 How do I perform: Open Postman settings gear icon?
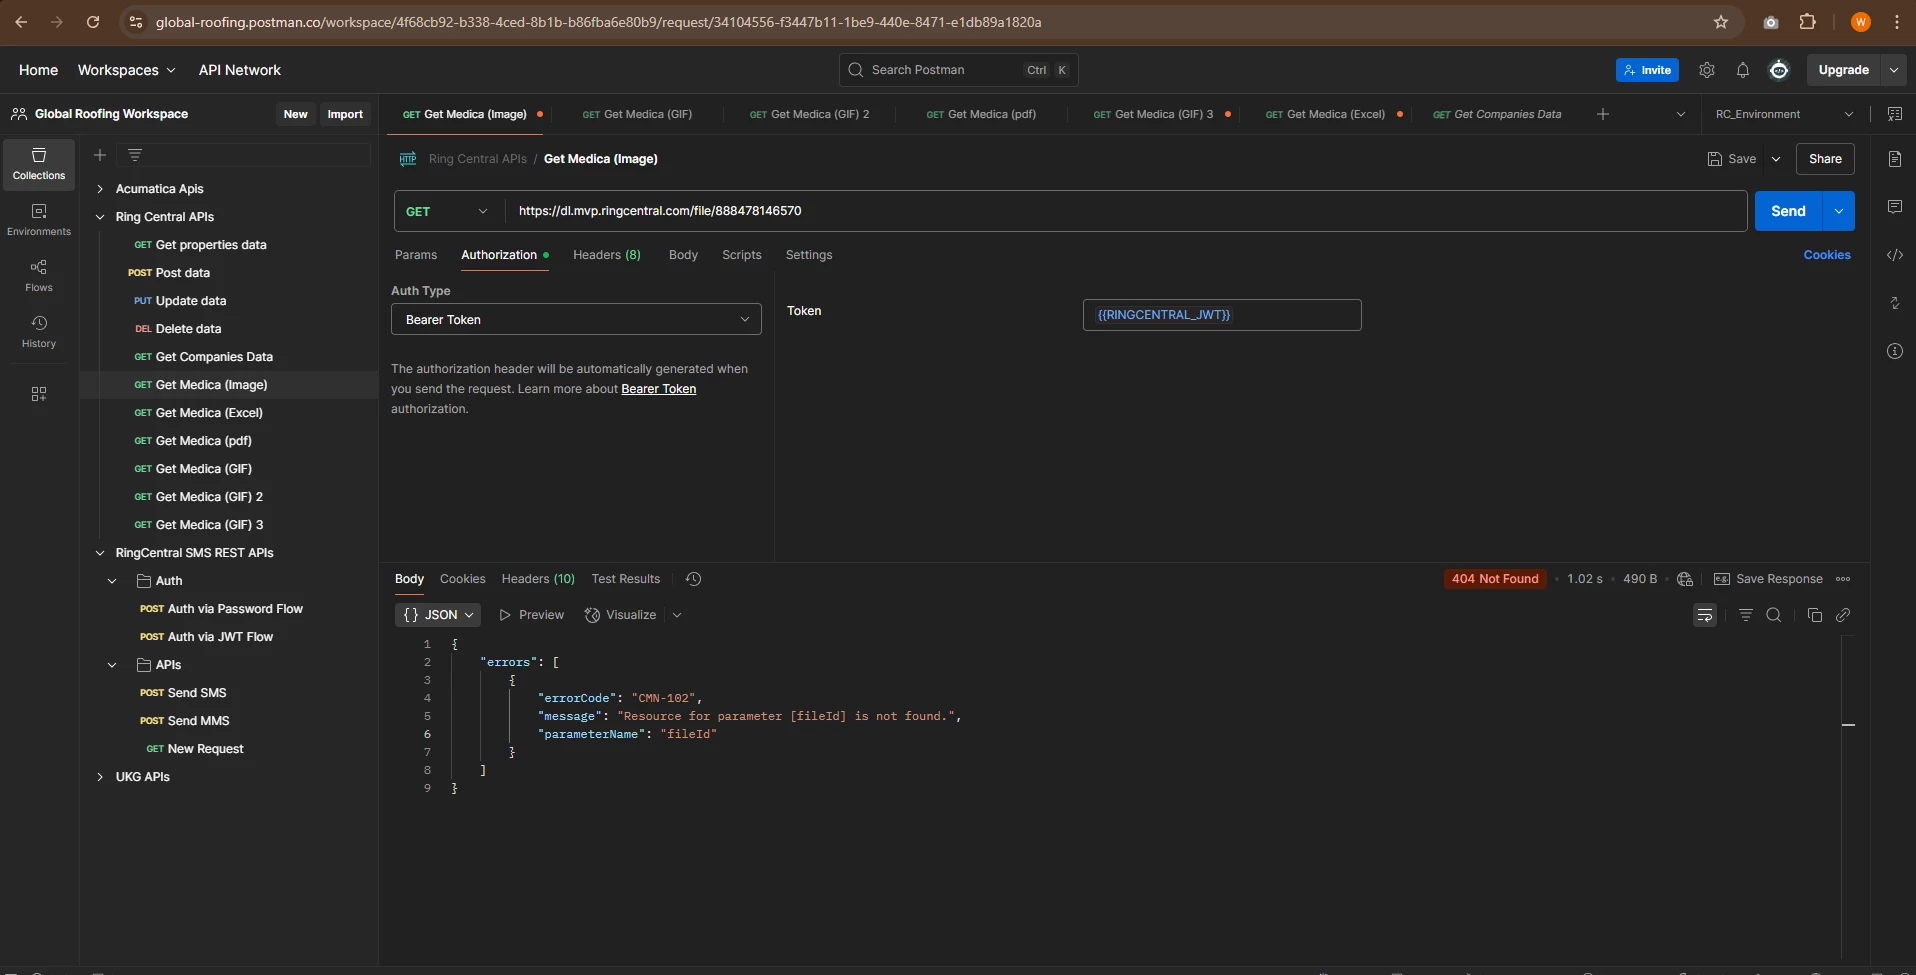tap(1707, 70)
